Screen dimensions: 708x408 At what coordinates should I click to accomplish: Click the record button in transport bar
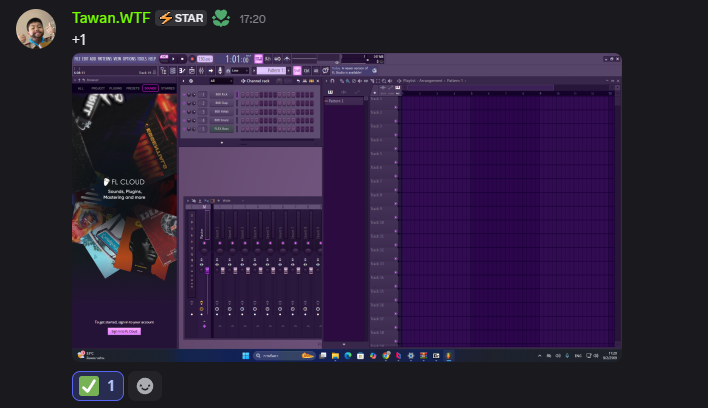point(191,59)
